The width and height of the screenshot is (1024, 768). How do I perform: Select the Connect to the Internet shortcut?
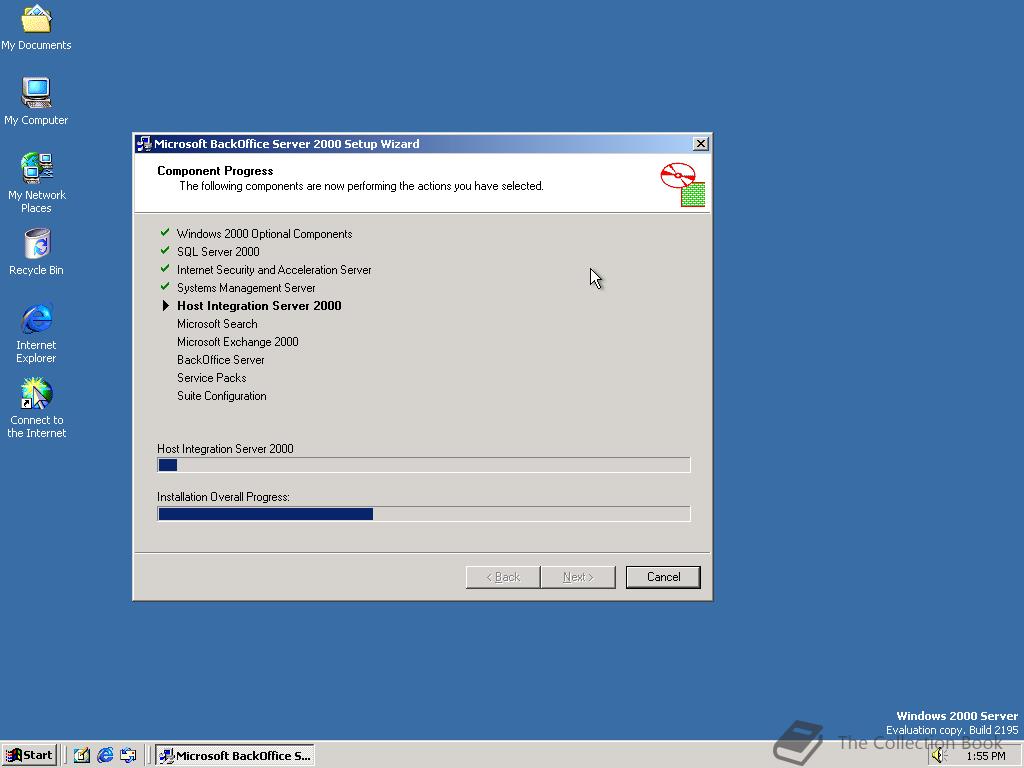[x=36, y=408]
